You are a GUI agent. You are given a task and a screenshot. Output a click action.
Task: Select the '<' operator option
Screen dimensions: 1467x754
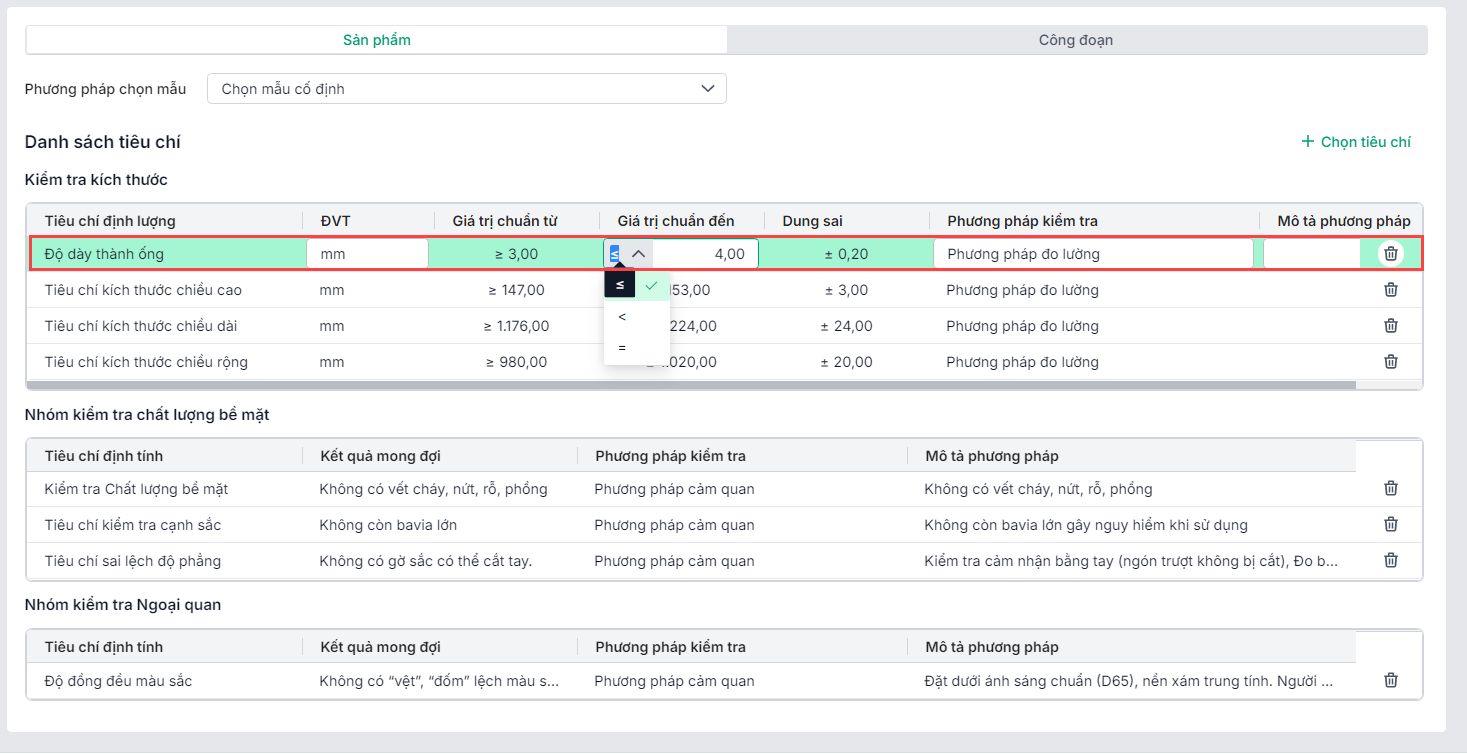(623, 317)
